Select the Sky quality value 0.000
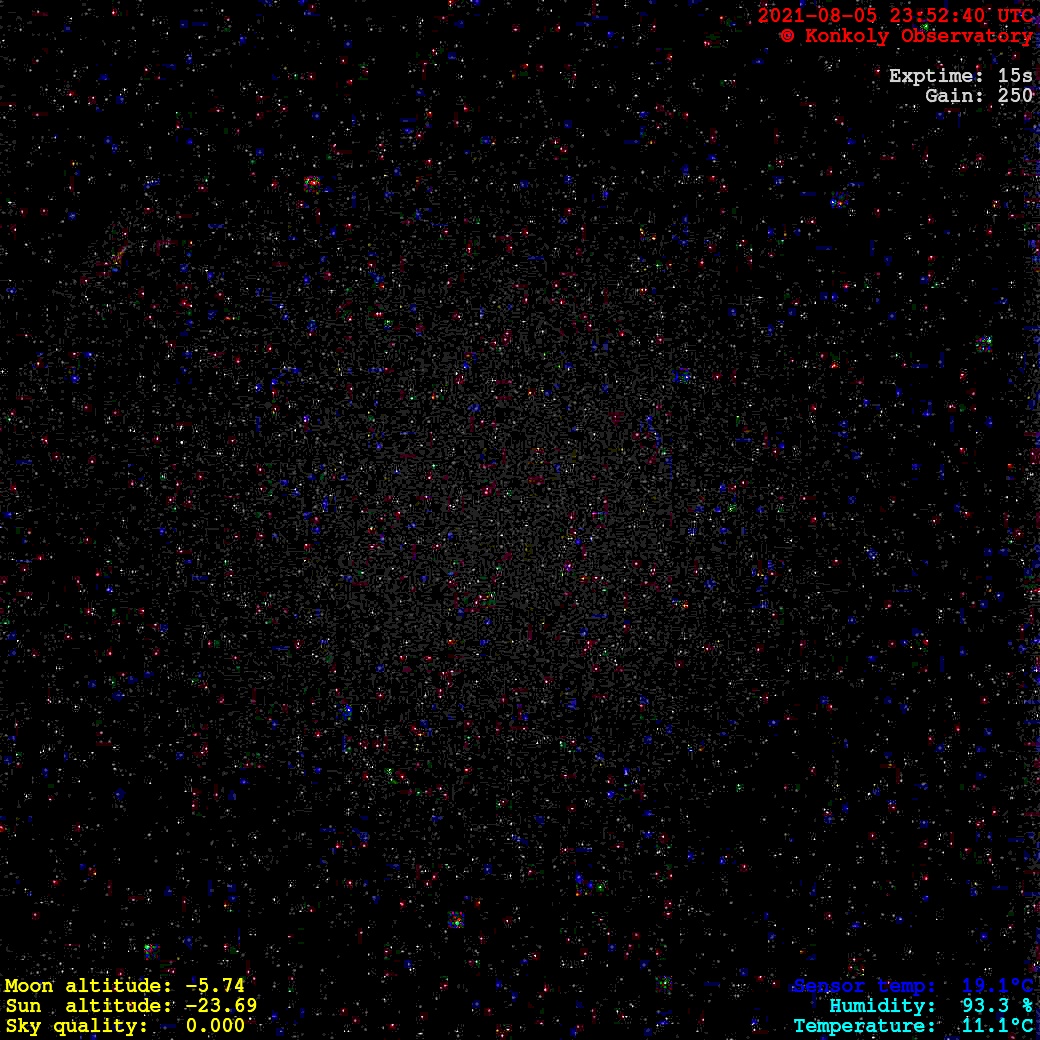Screen dimensions: 1040x1040 click(215, 1026)
